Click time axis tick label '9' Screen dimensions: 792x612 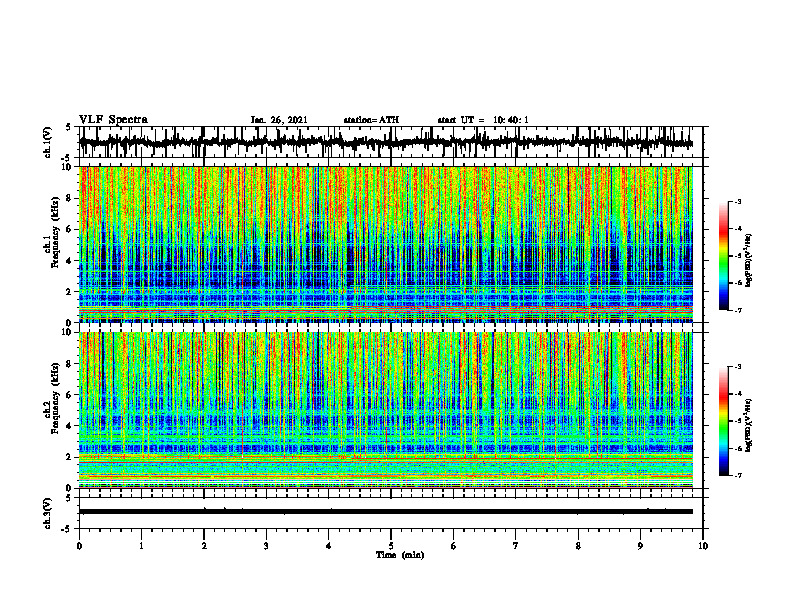[x=640, y=546]
